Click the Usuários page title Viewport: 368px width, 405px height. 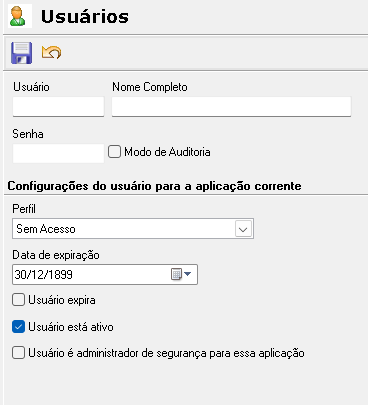tap(85, 17)
